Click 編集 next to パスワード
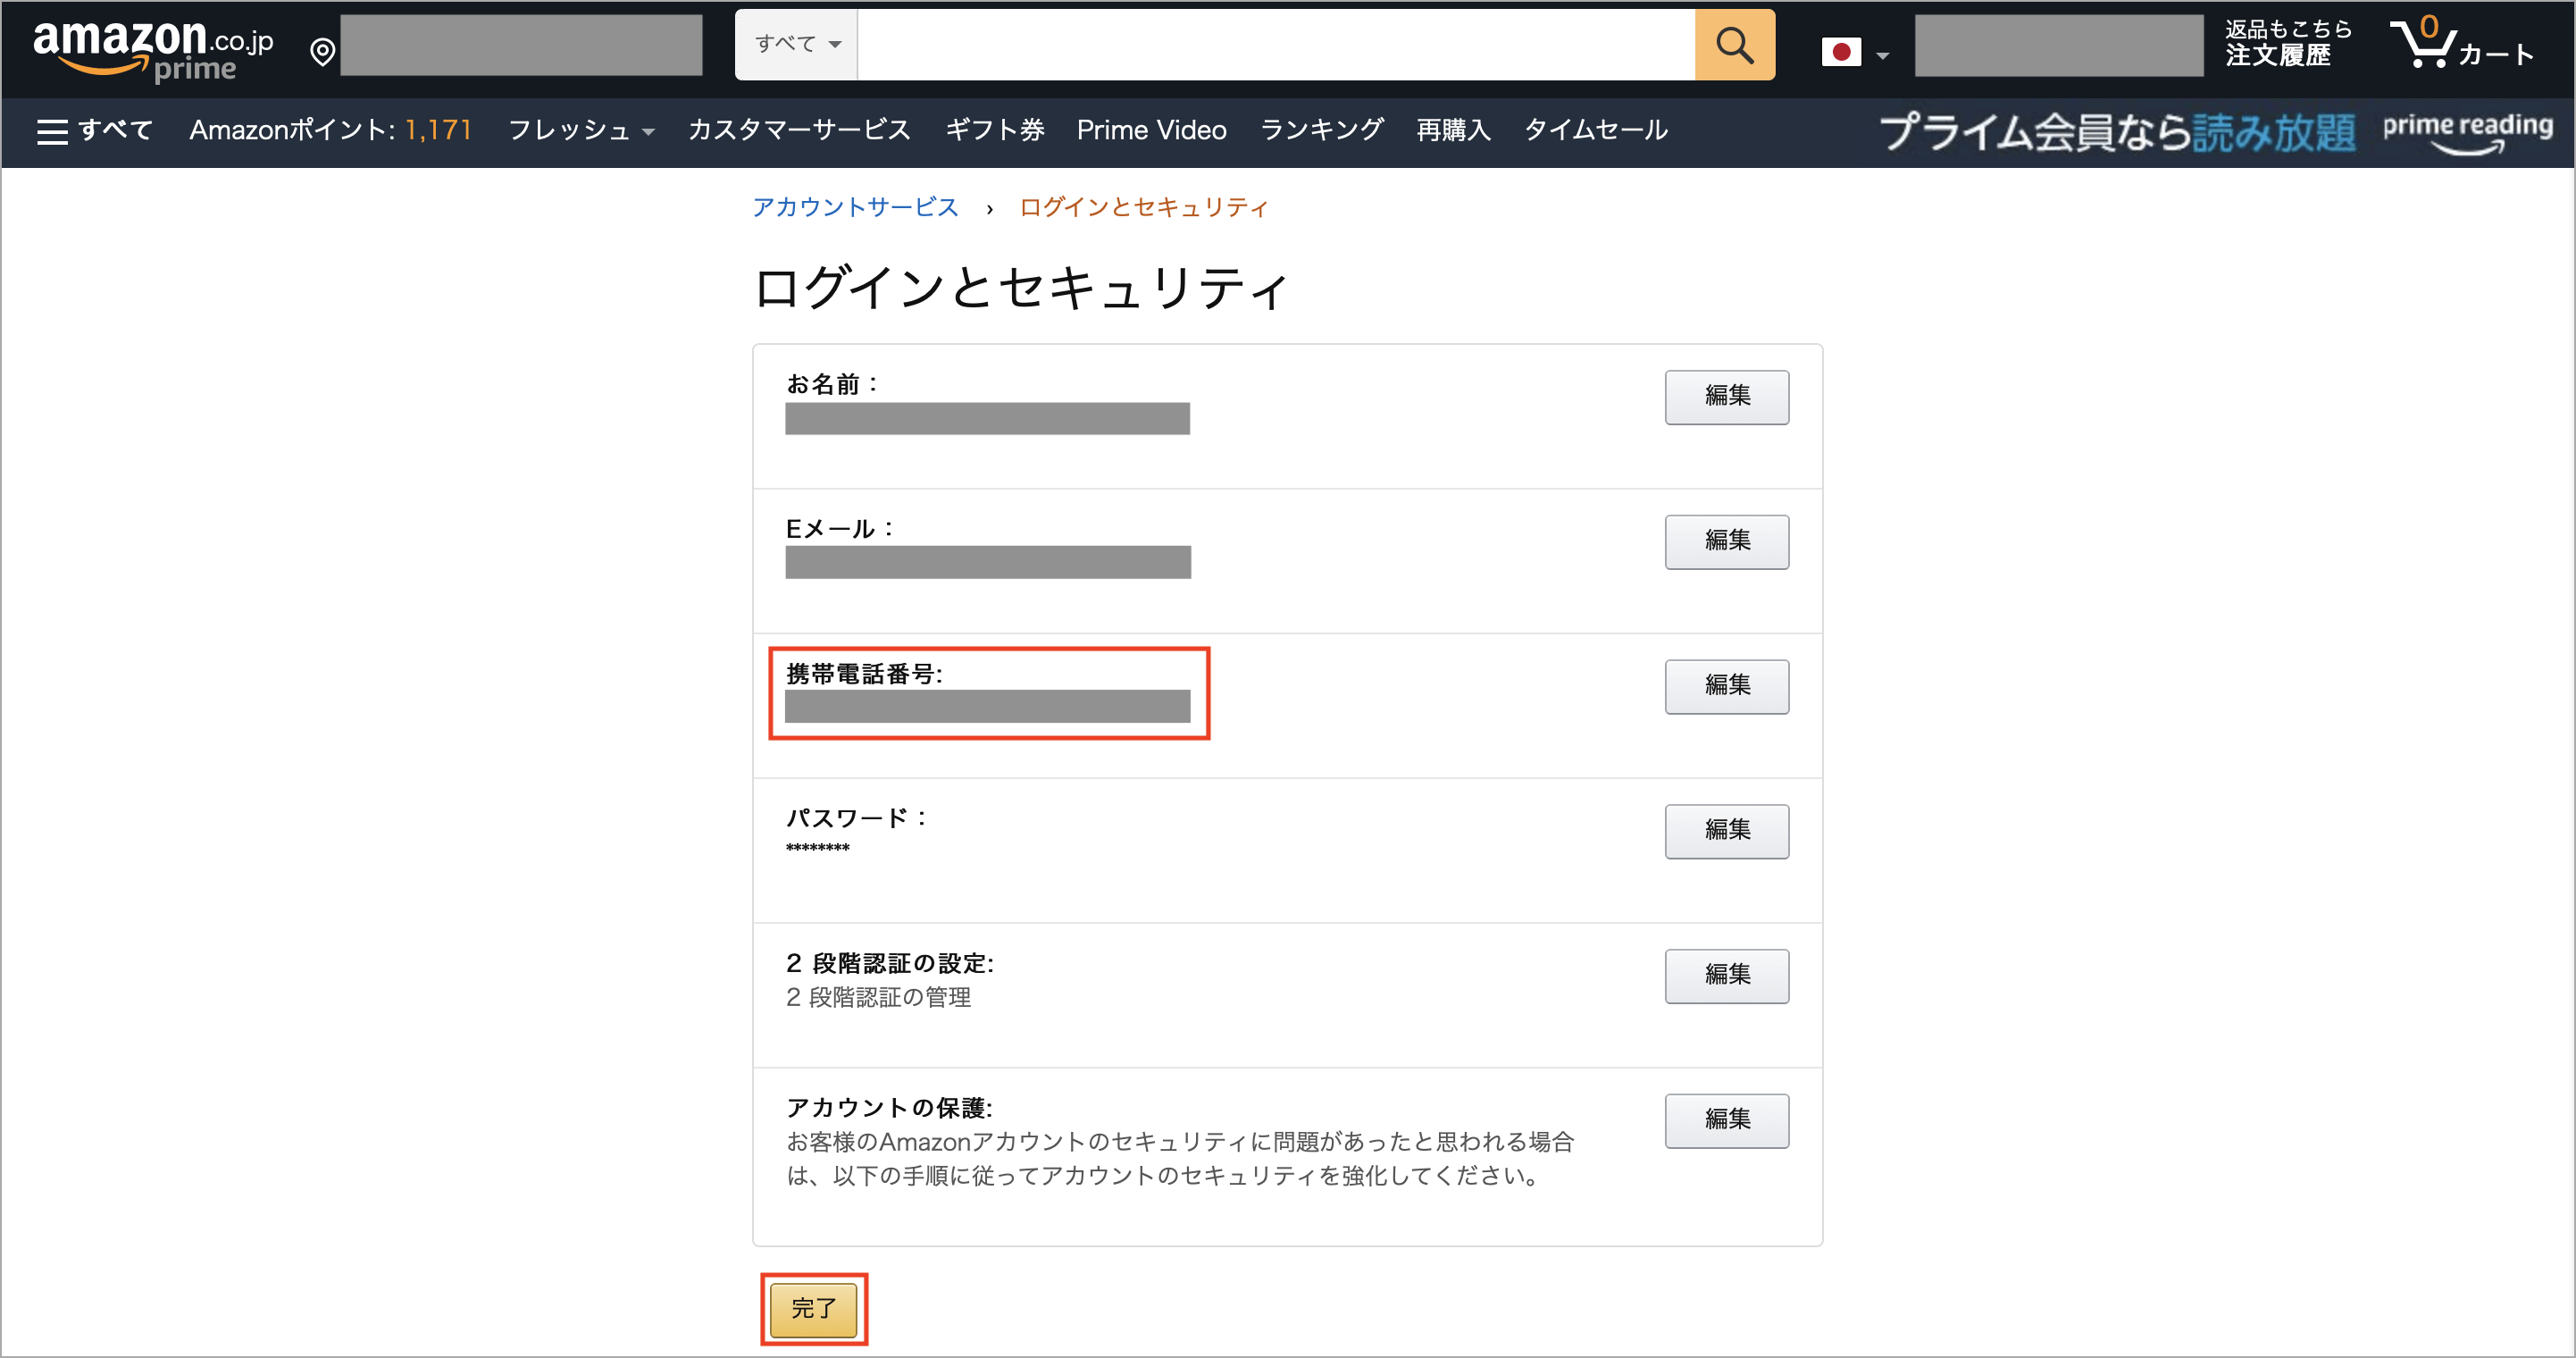This screenshot has width=2576, height=1358. tap(1726, 831)
